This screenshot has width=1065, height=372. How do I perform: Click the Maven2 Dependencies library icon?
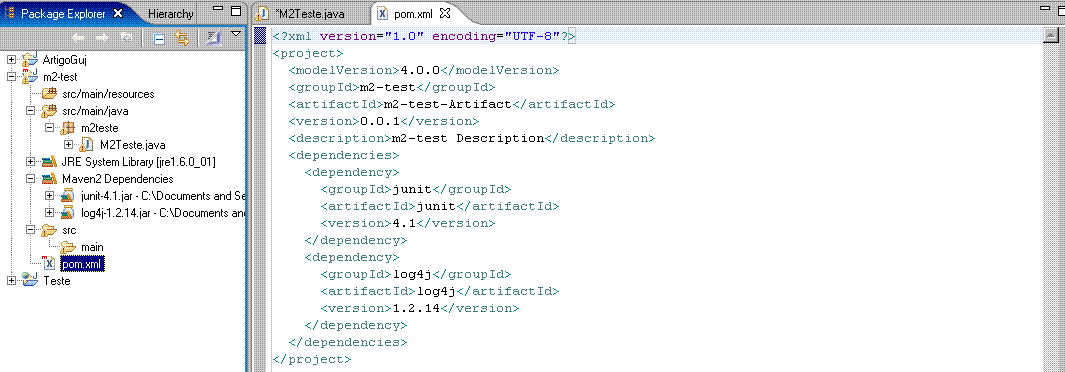pos(49,179)
